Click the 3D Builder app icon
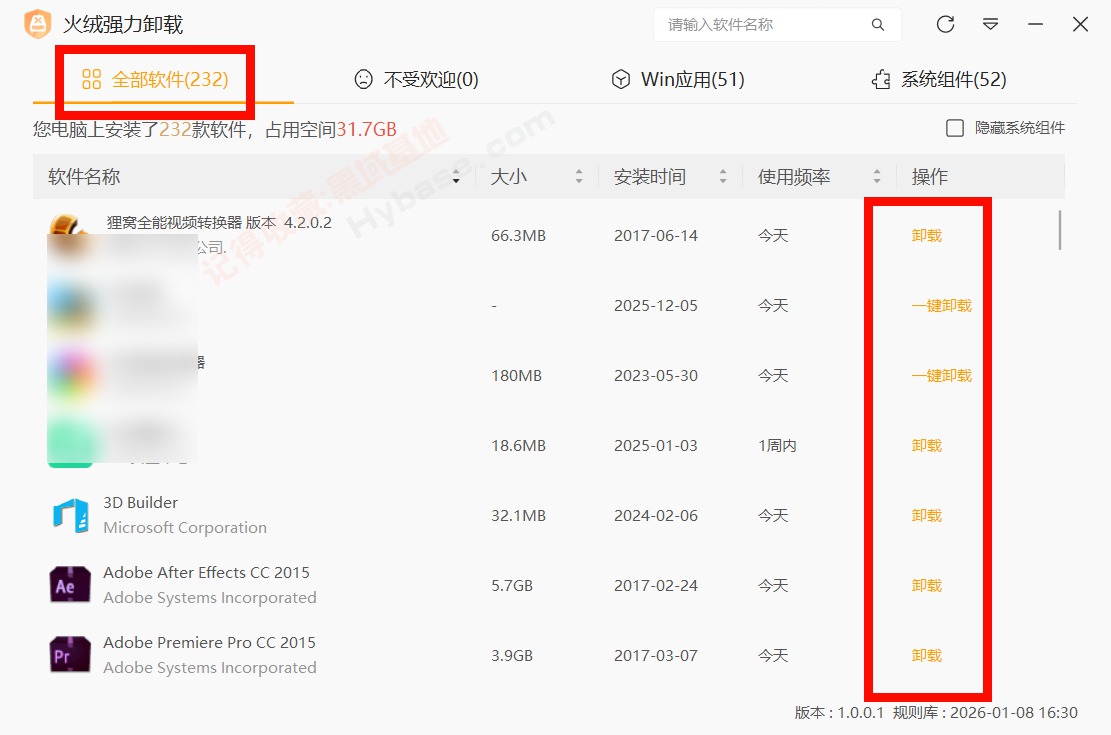The image size is (1111, 735). (70, 515)
